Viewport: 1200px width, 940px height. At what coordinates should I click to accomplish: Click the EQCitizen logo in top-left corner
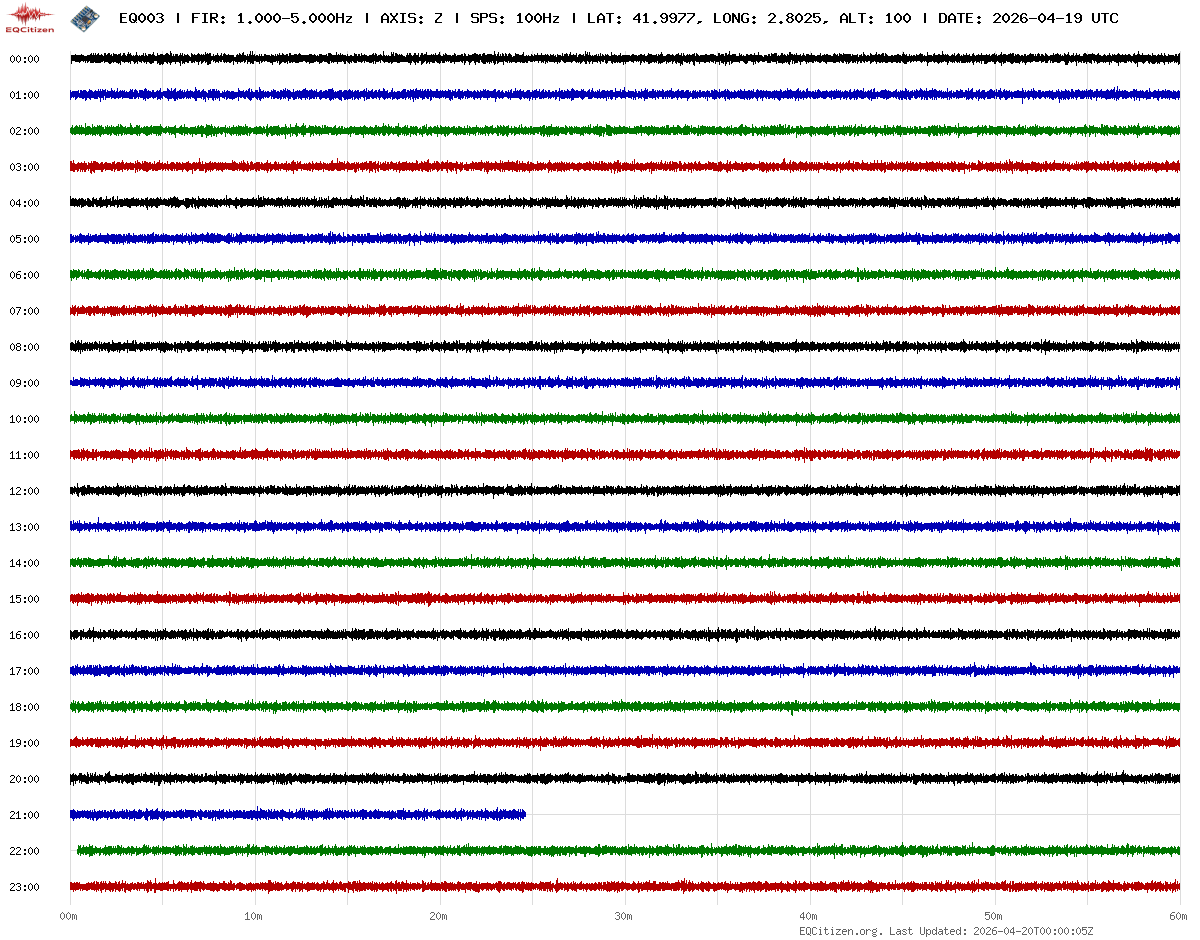pyautogui.click(x=29, y=17)
